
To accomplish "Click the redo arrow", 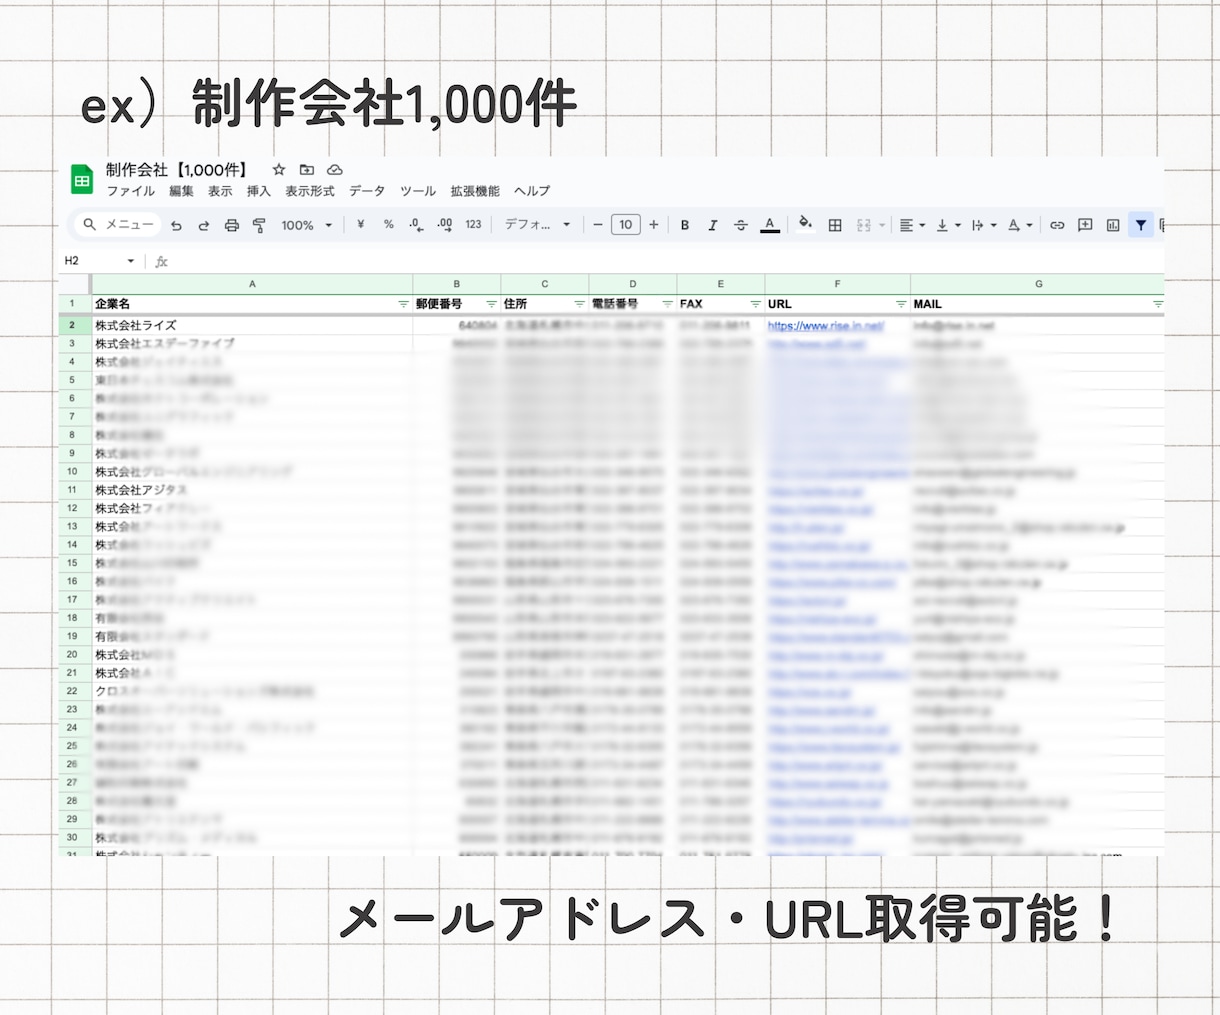I will pos(203,225).
